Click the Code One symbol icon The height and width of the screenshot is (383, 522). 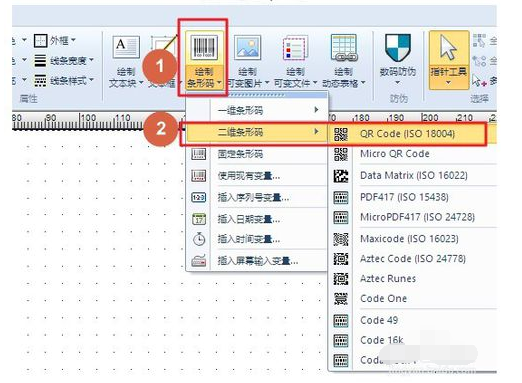[x=341, y=299]
